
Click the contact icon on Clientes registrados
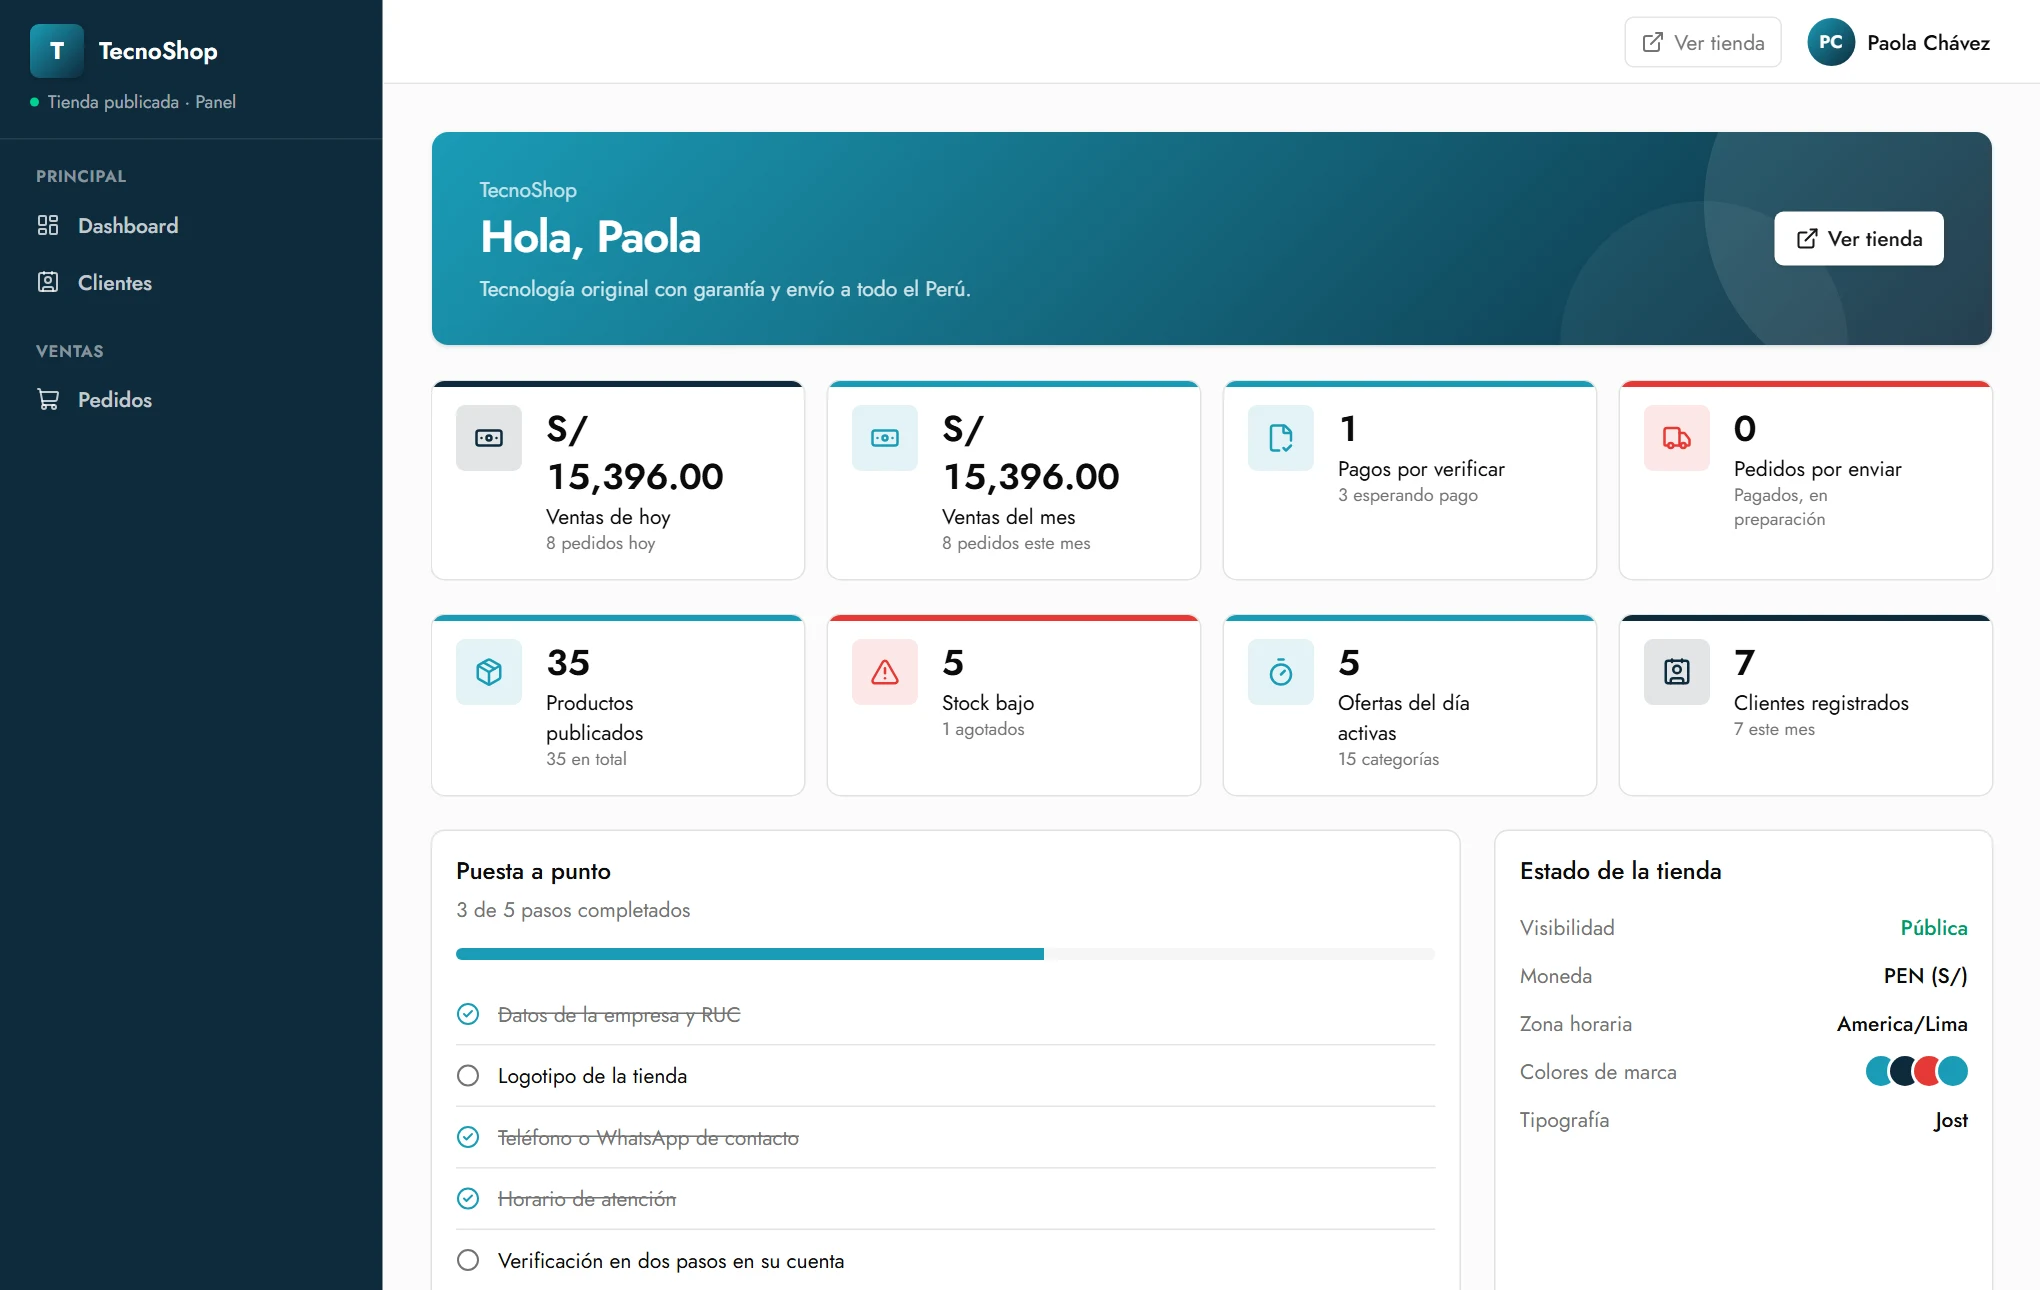(1677, 672)
